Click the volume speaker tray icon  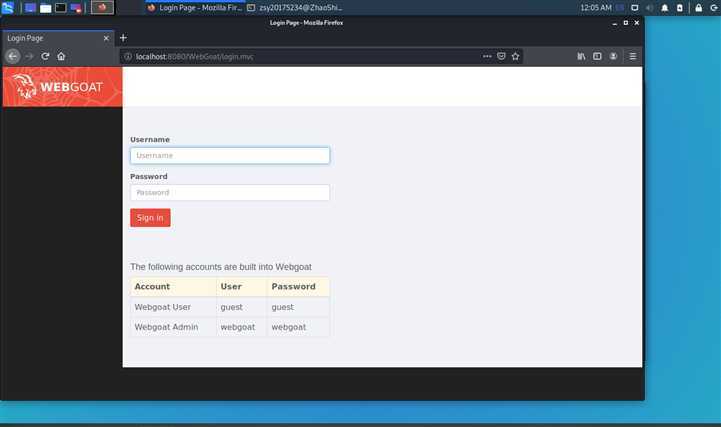click(x=649, y=8)
